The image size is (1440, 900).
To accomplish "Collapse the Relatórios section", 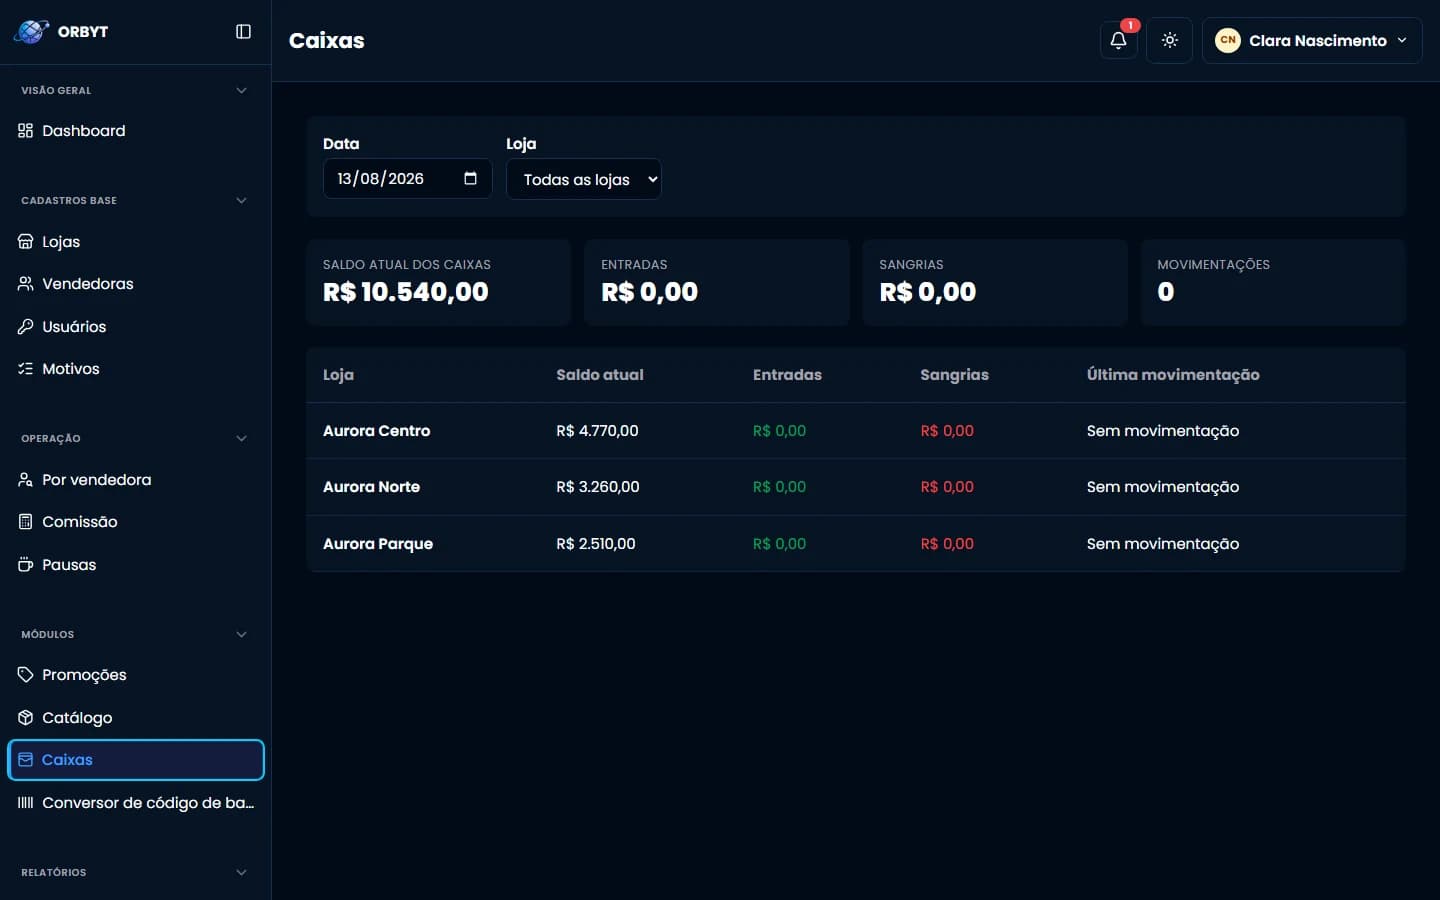I will (x=241, y=873).
